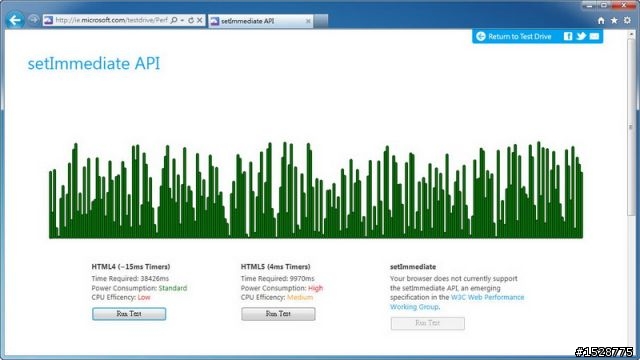Click the green bar chart visualization
The image size is (640, 360).
coord(316,190)
